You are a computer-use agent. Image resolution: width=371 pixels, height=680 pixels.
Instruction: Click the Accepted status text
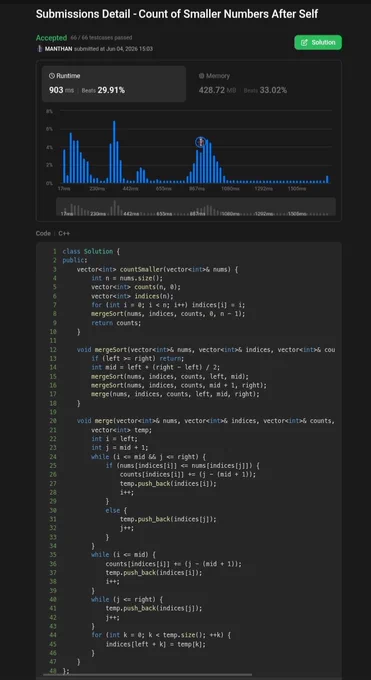51,38
